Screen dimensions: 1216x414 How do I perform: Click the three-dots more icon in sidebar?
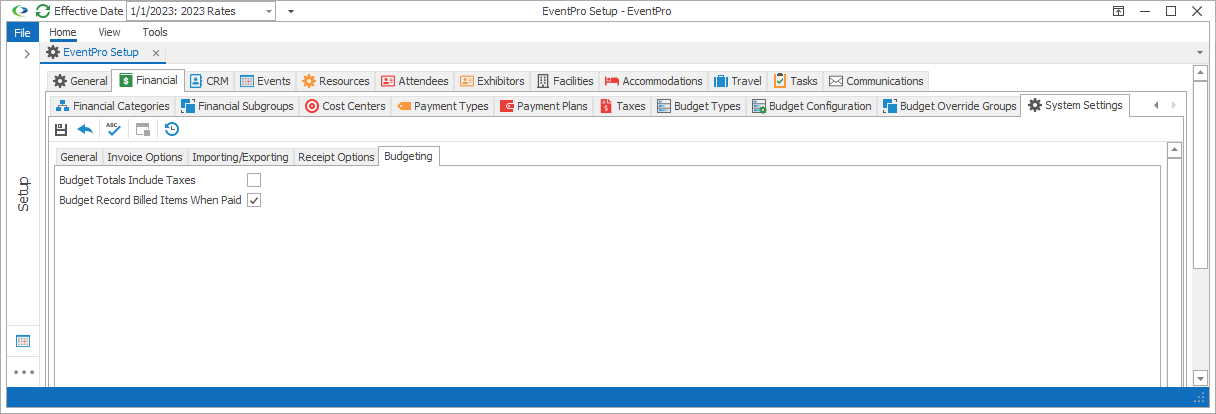pyautogui.click(x=23, y=372)
